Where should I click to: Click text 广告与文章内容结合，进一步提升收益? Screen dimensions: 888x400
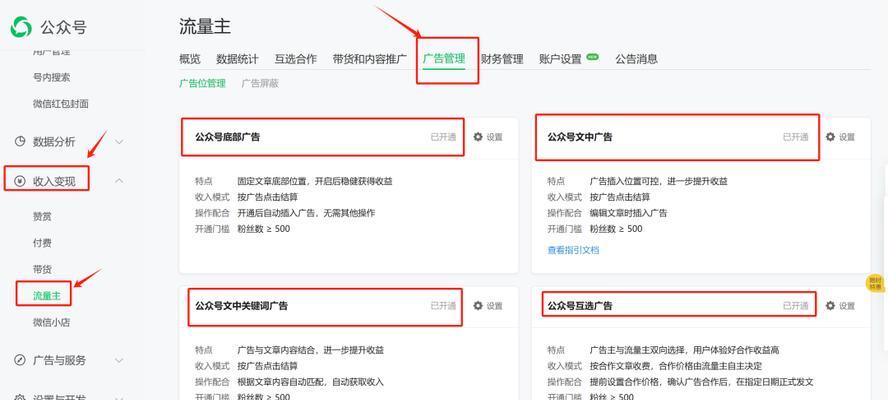311,350
